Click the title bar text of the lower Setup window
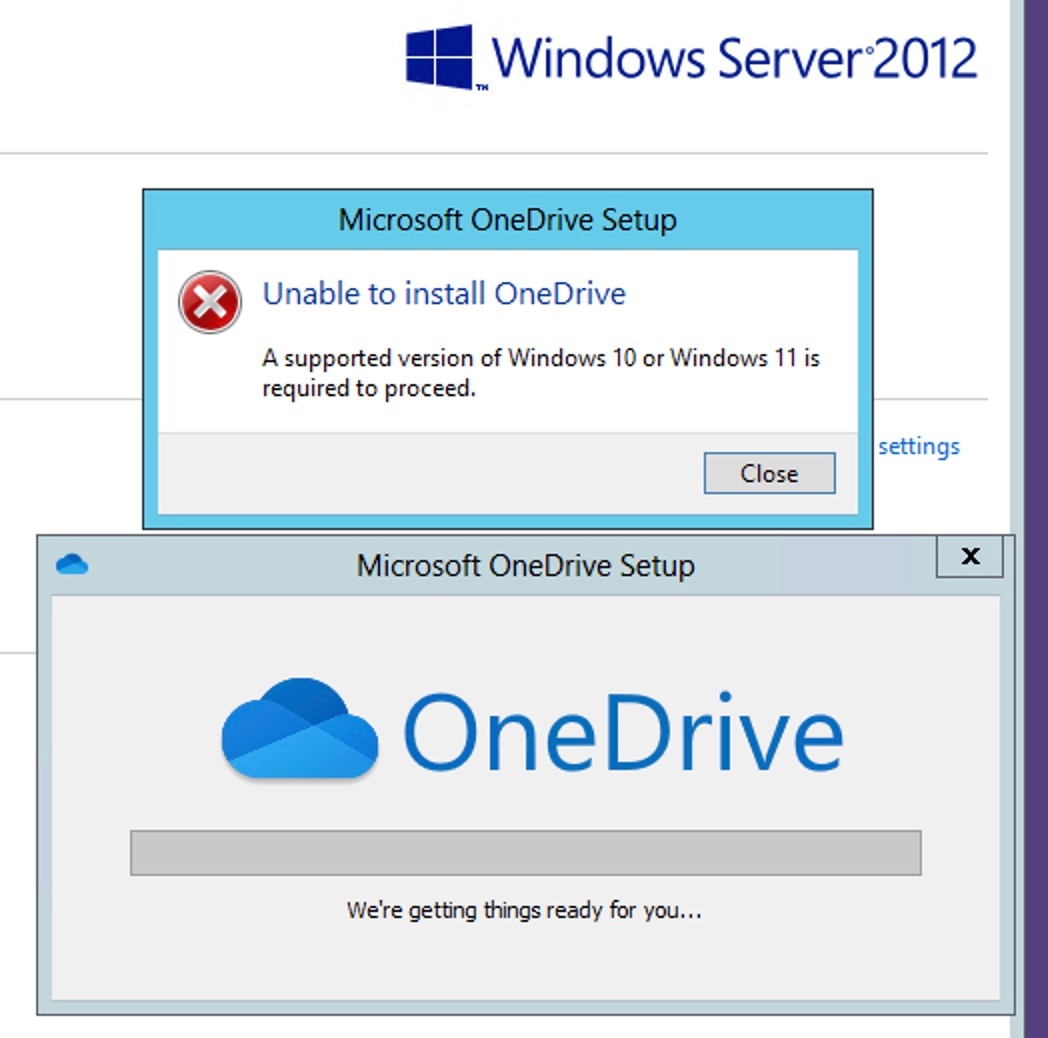This screenshot has width=1048, height=1038. [x=525, y=565]
